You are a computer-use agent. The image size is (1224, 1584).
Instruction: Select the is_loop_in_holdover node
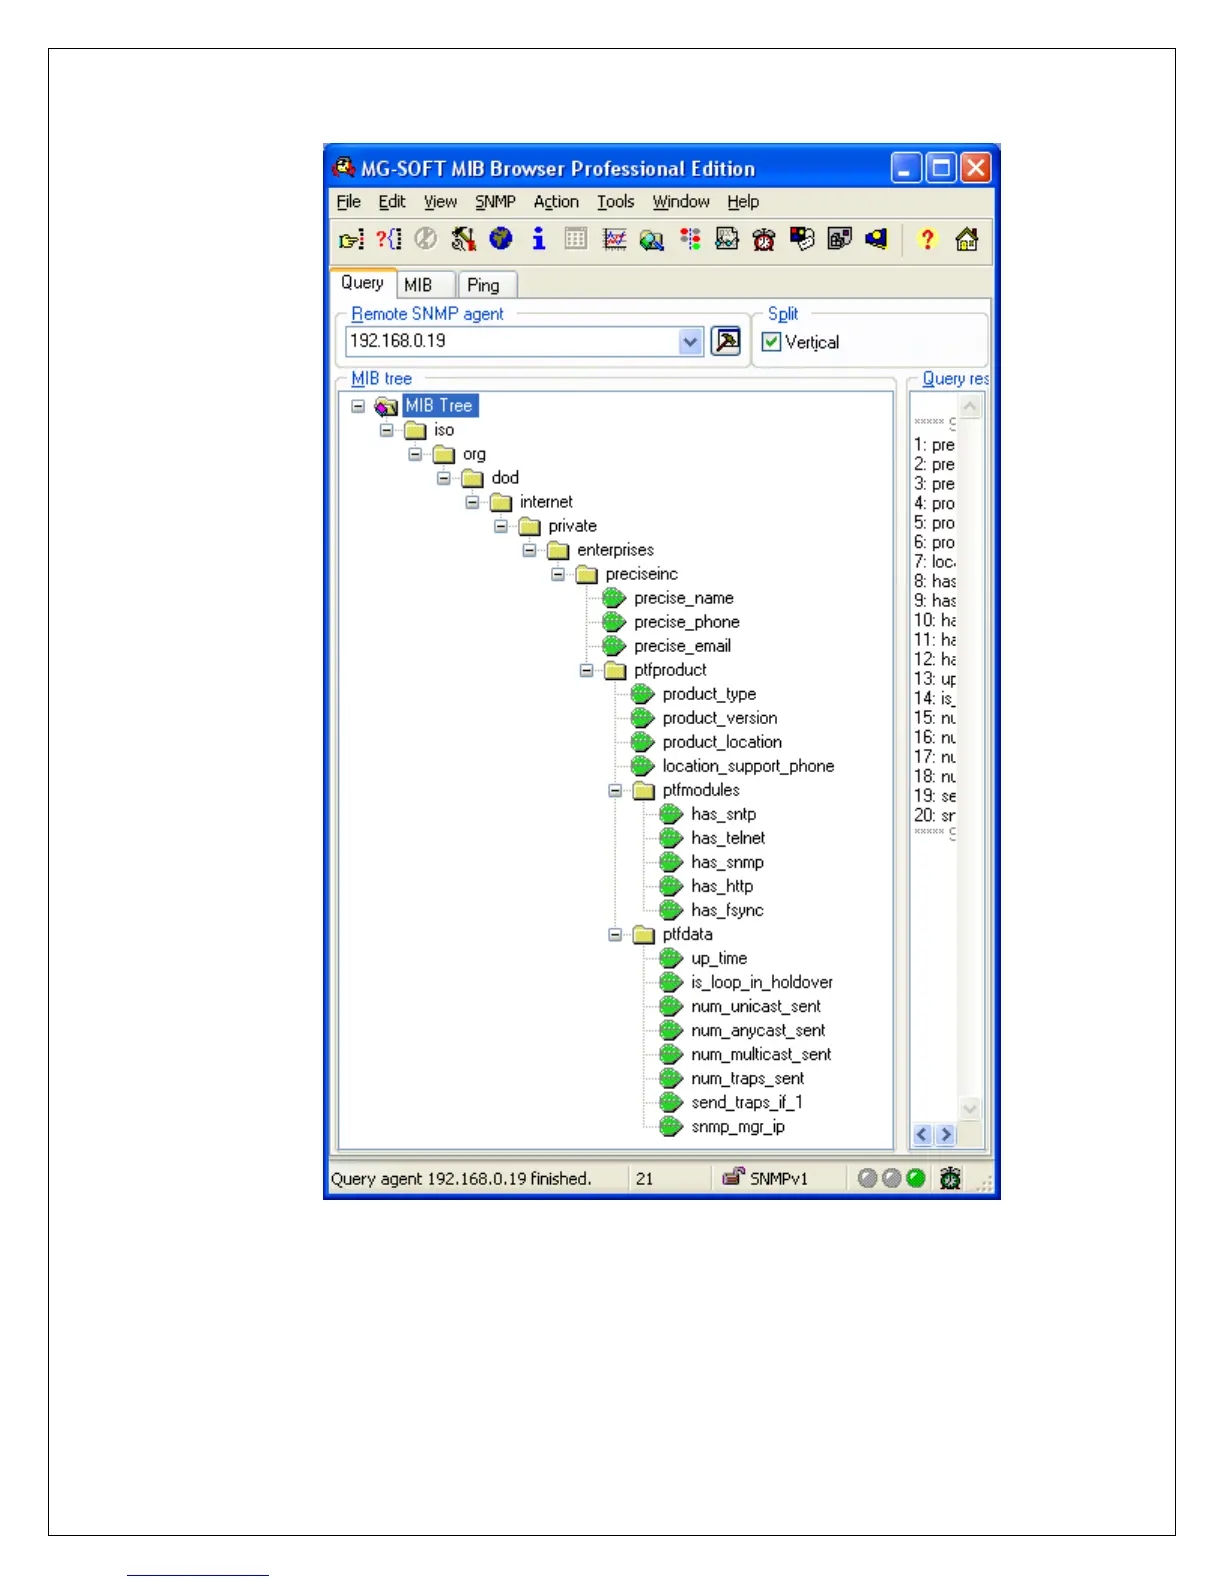click(x=762, y=982)
